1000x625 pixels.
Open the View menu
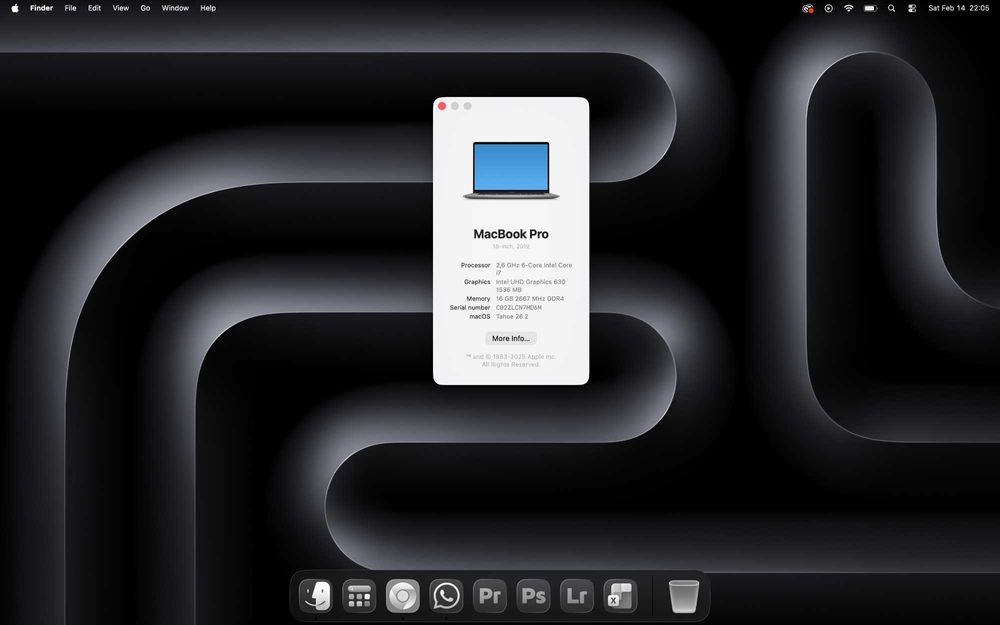121,8
